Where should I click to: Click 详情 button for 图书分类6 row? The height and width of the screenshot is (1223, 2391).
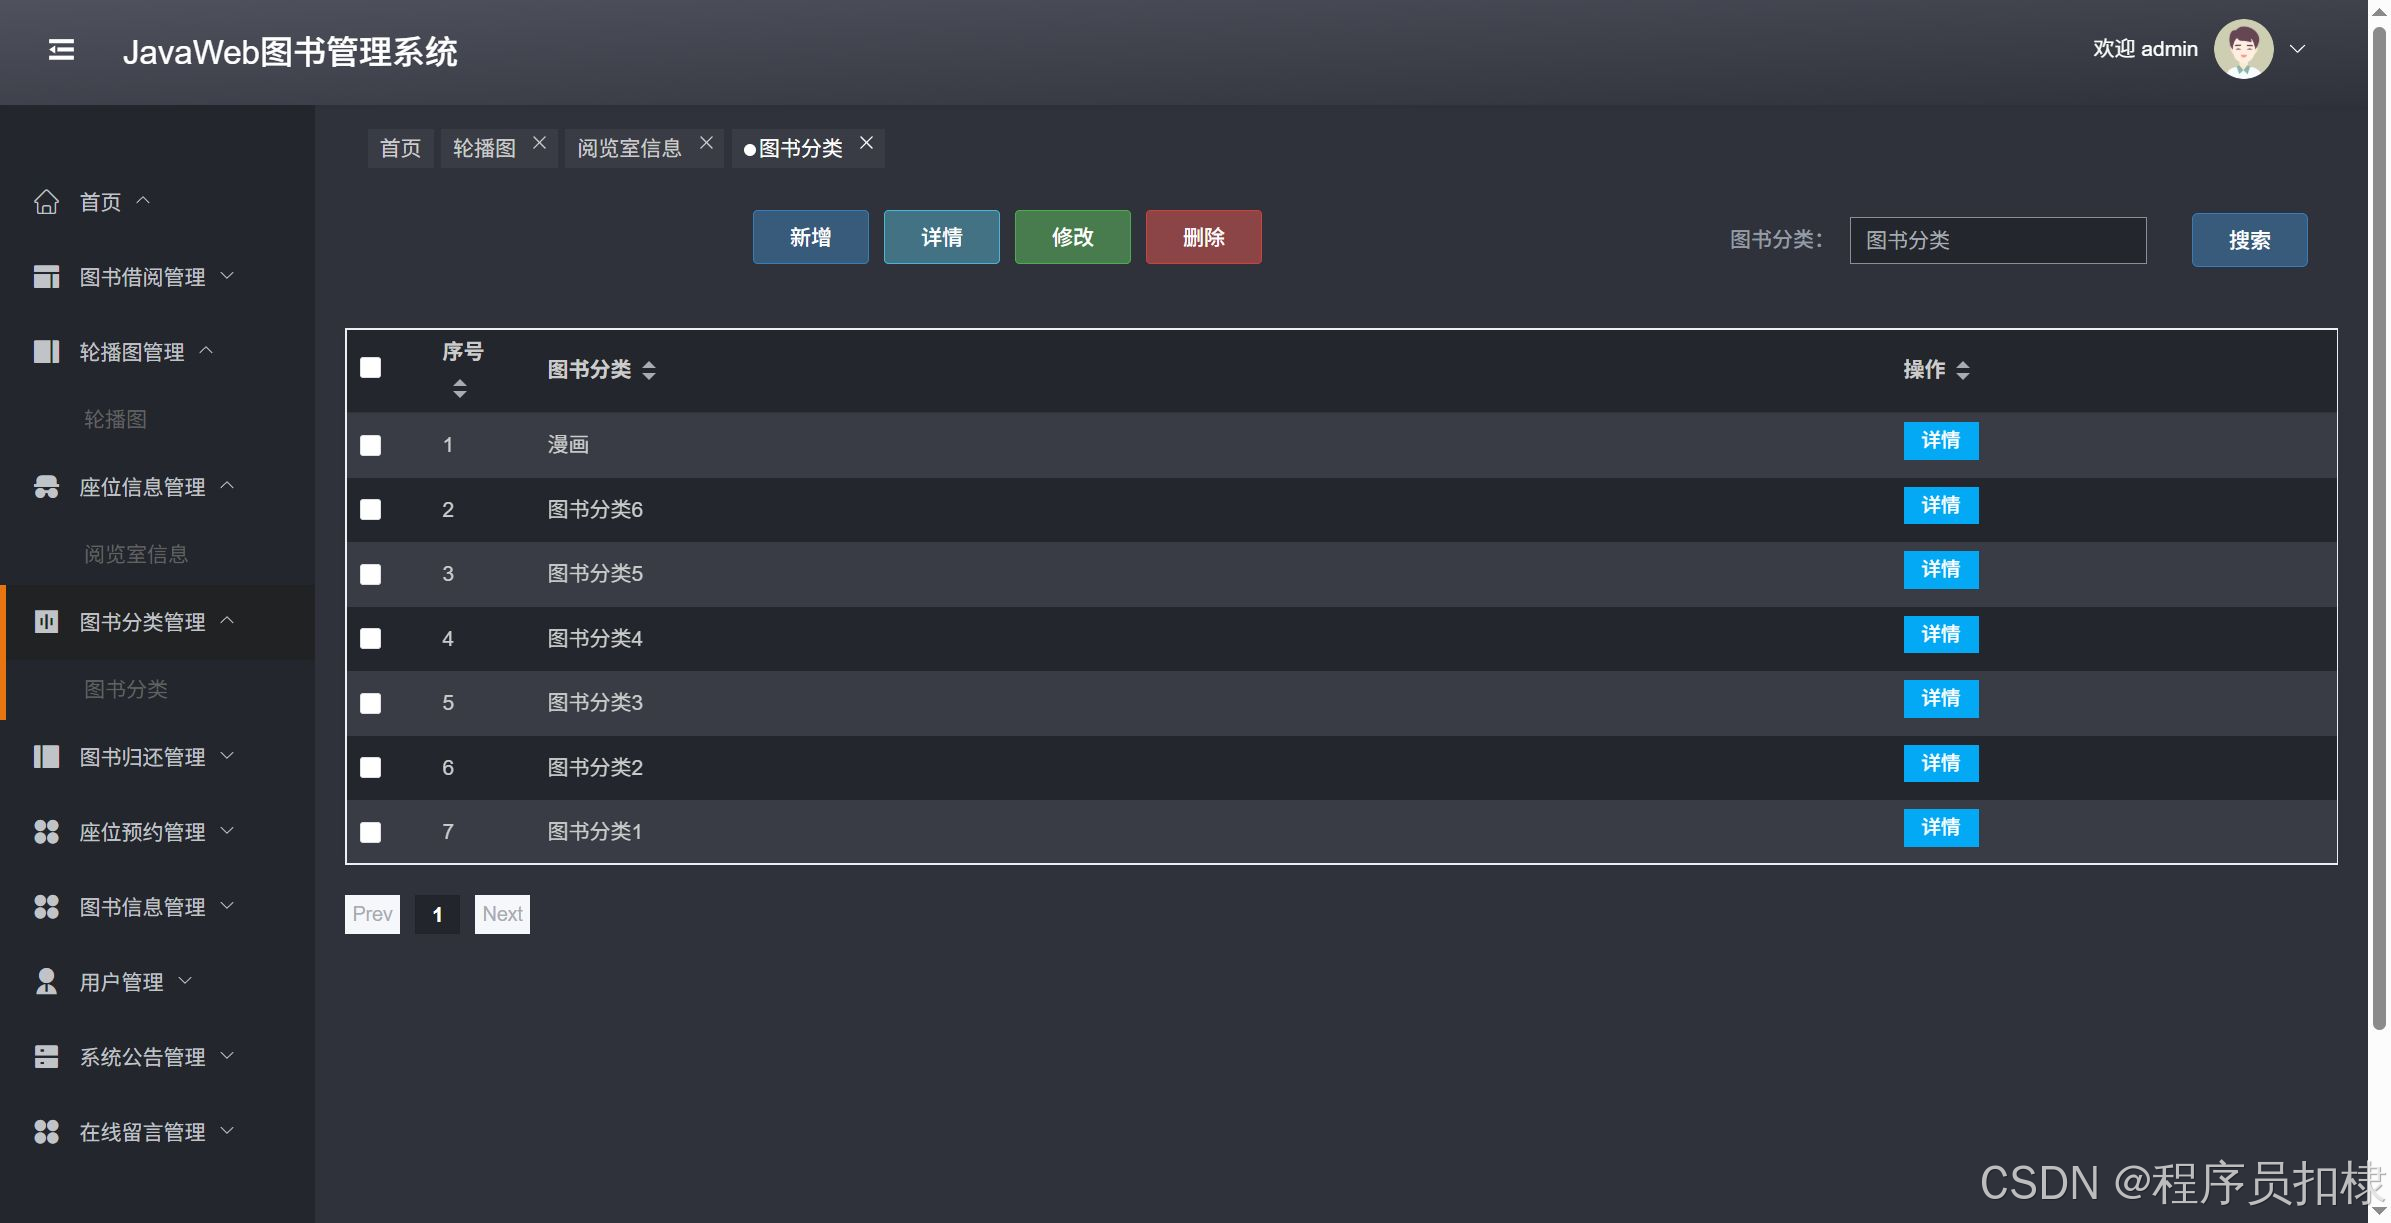coord(1940,506)
